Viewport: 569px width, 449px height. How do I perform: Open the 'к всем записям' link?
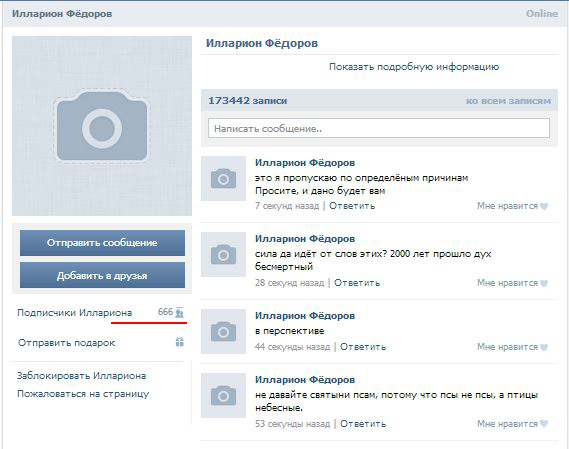508,101
